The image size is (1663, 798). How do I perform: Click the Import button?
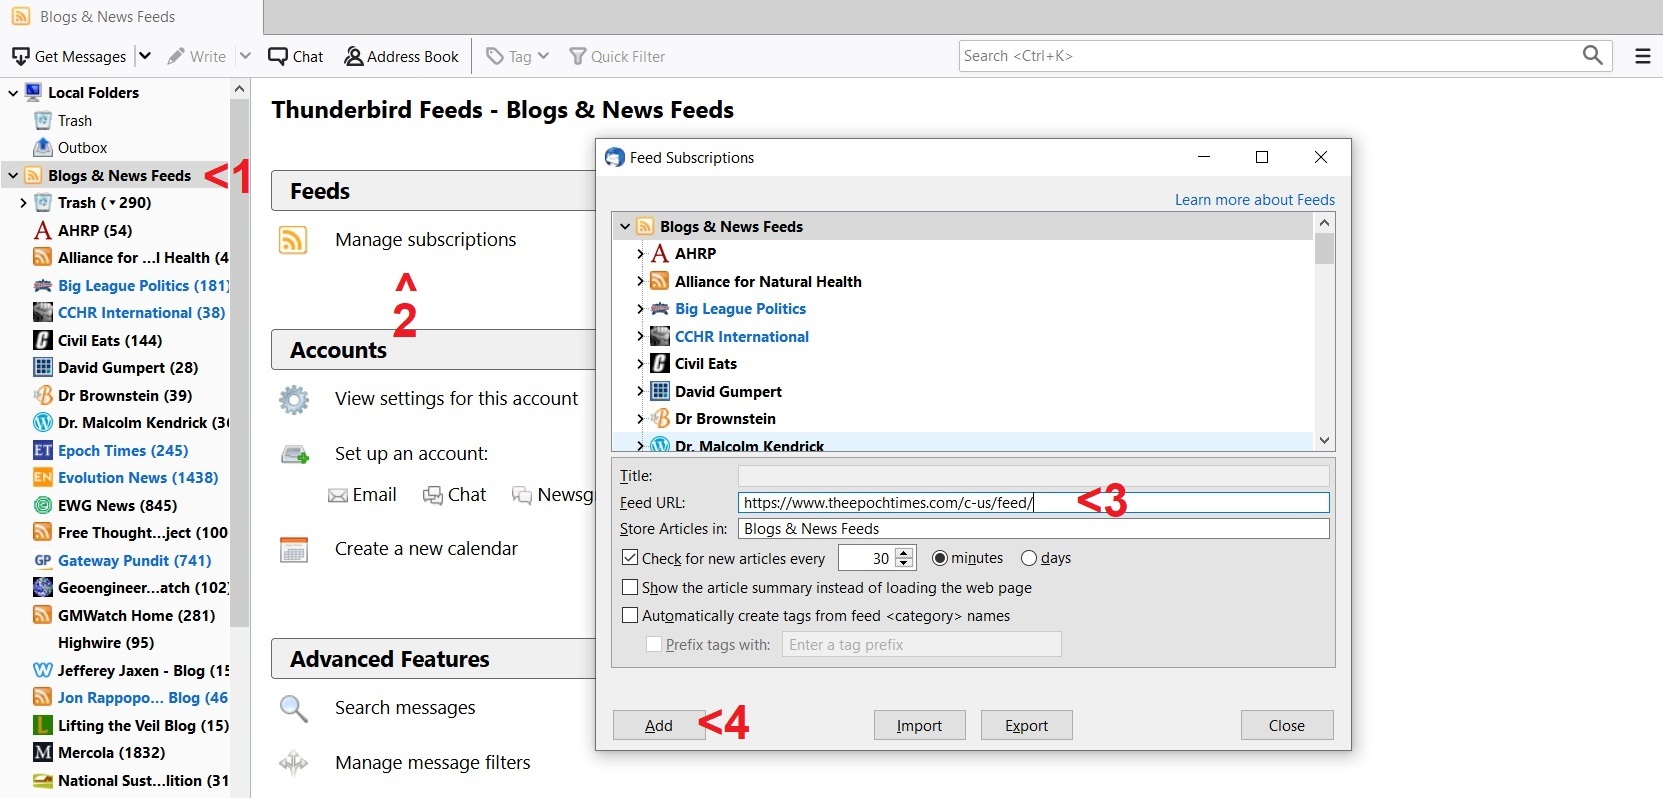click(920, 726)
